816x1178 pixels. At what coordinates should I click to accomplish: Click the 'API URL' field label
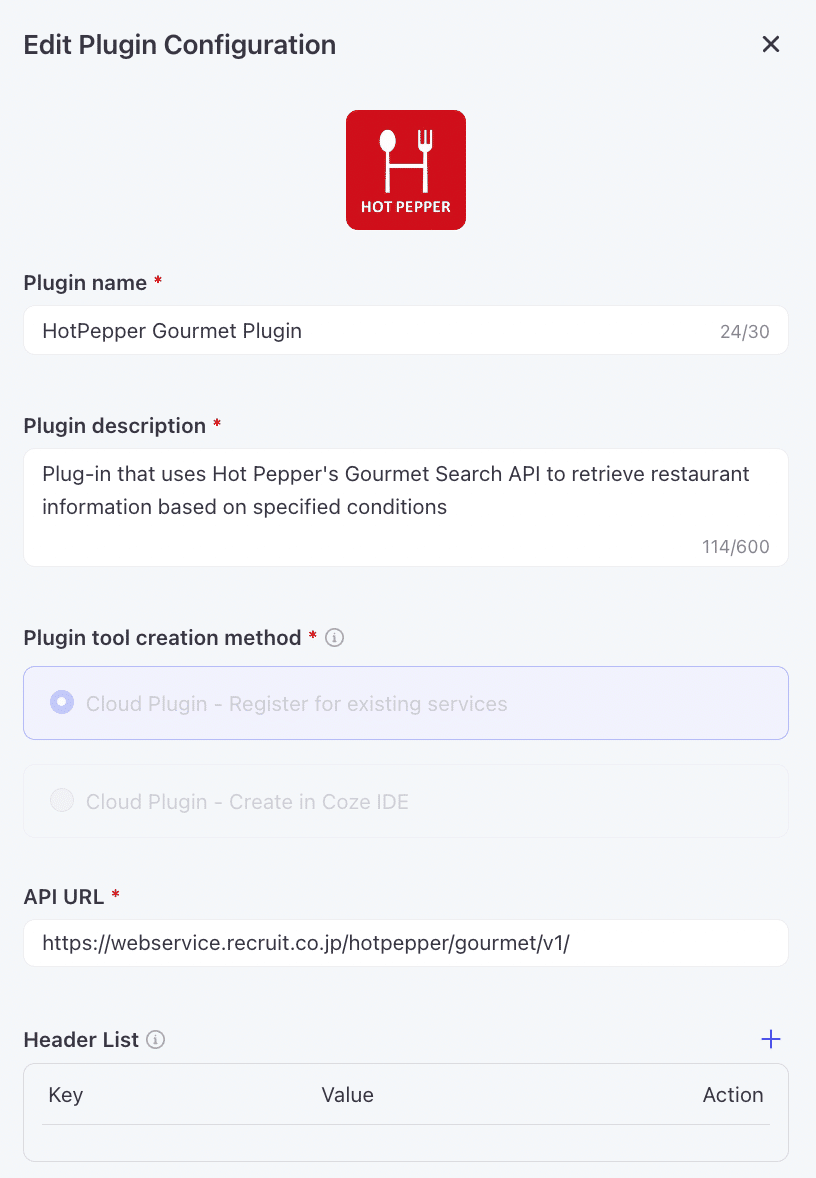click(x=64, y=897)
